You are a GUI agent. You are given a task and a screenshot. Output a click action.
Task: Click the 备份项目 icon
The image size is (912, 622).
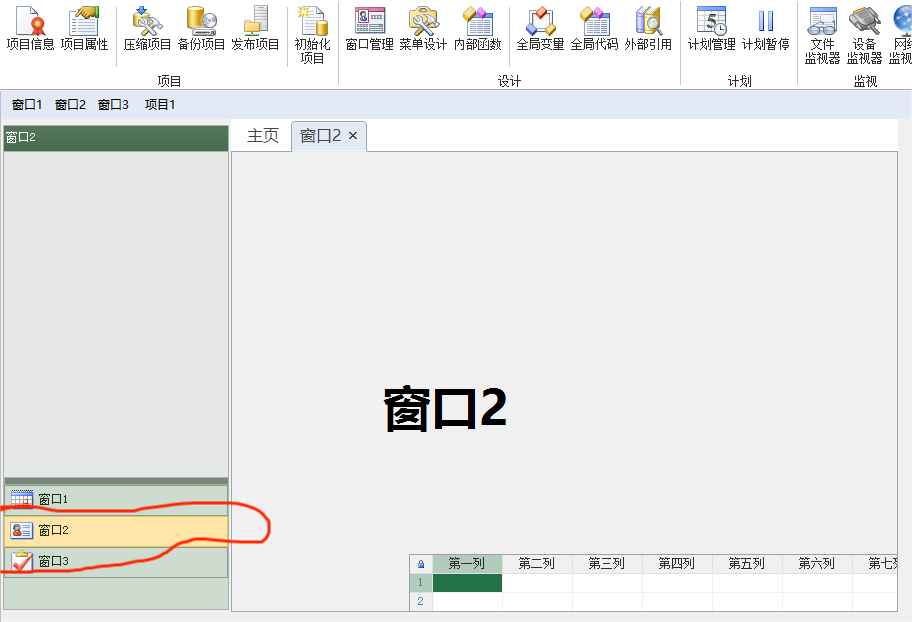pyautogui.click(x=201, y=28)
